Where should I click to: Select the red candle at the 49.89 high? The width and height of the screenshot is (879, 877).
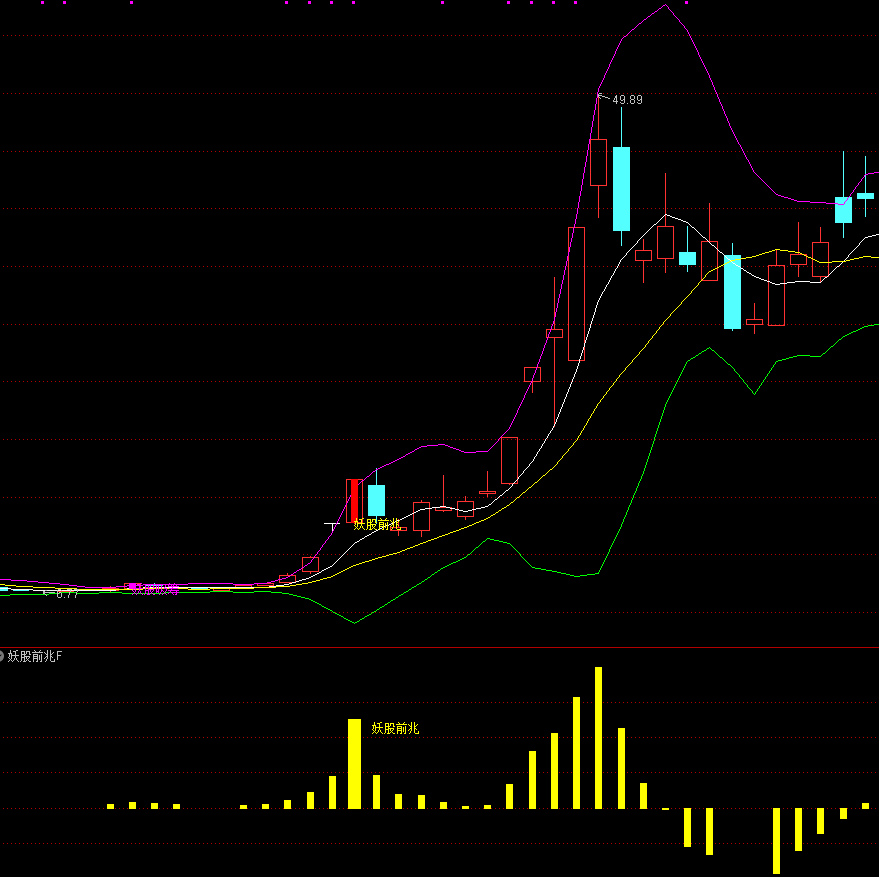598,162
